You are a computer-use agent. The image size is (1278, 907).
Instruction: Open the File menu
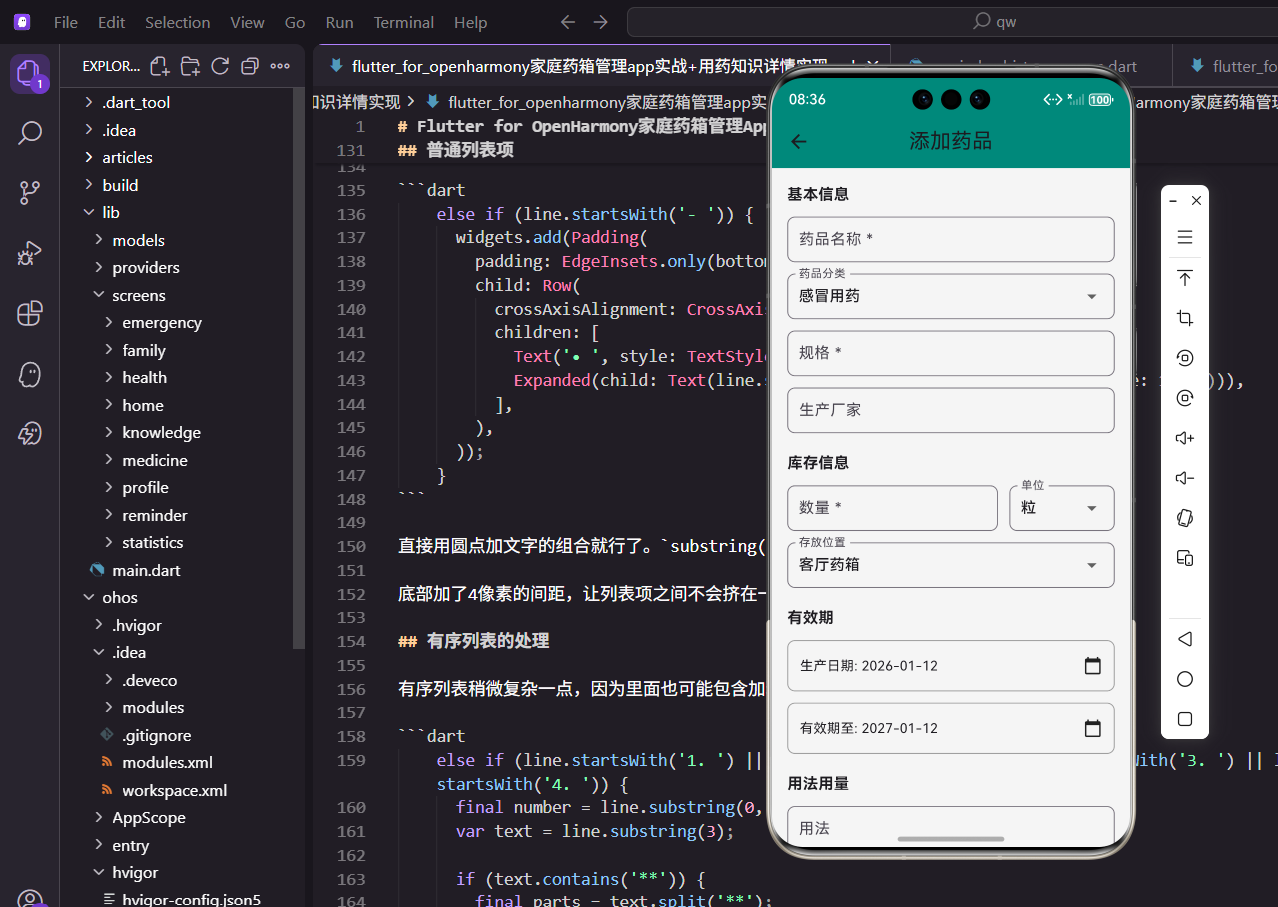[x=65, y=22]
